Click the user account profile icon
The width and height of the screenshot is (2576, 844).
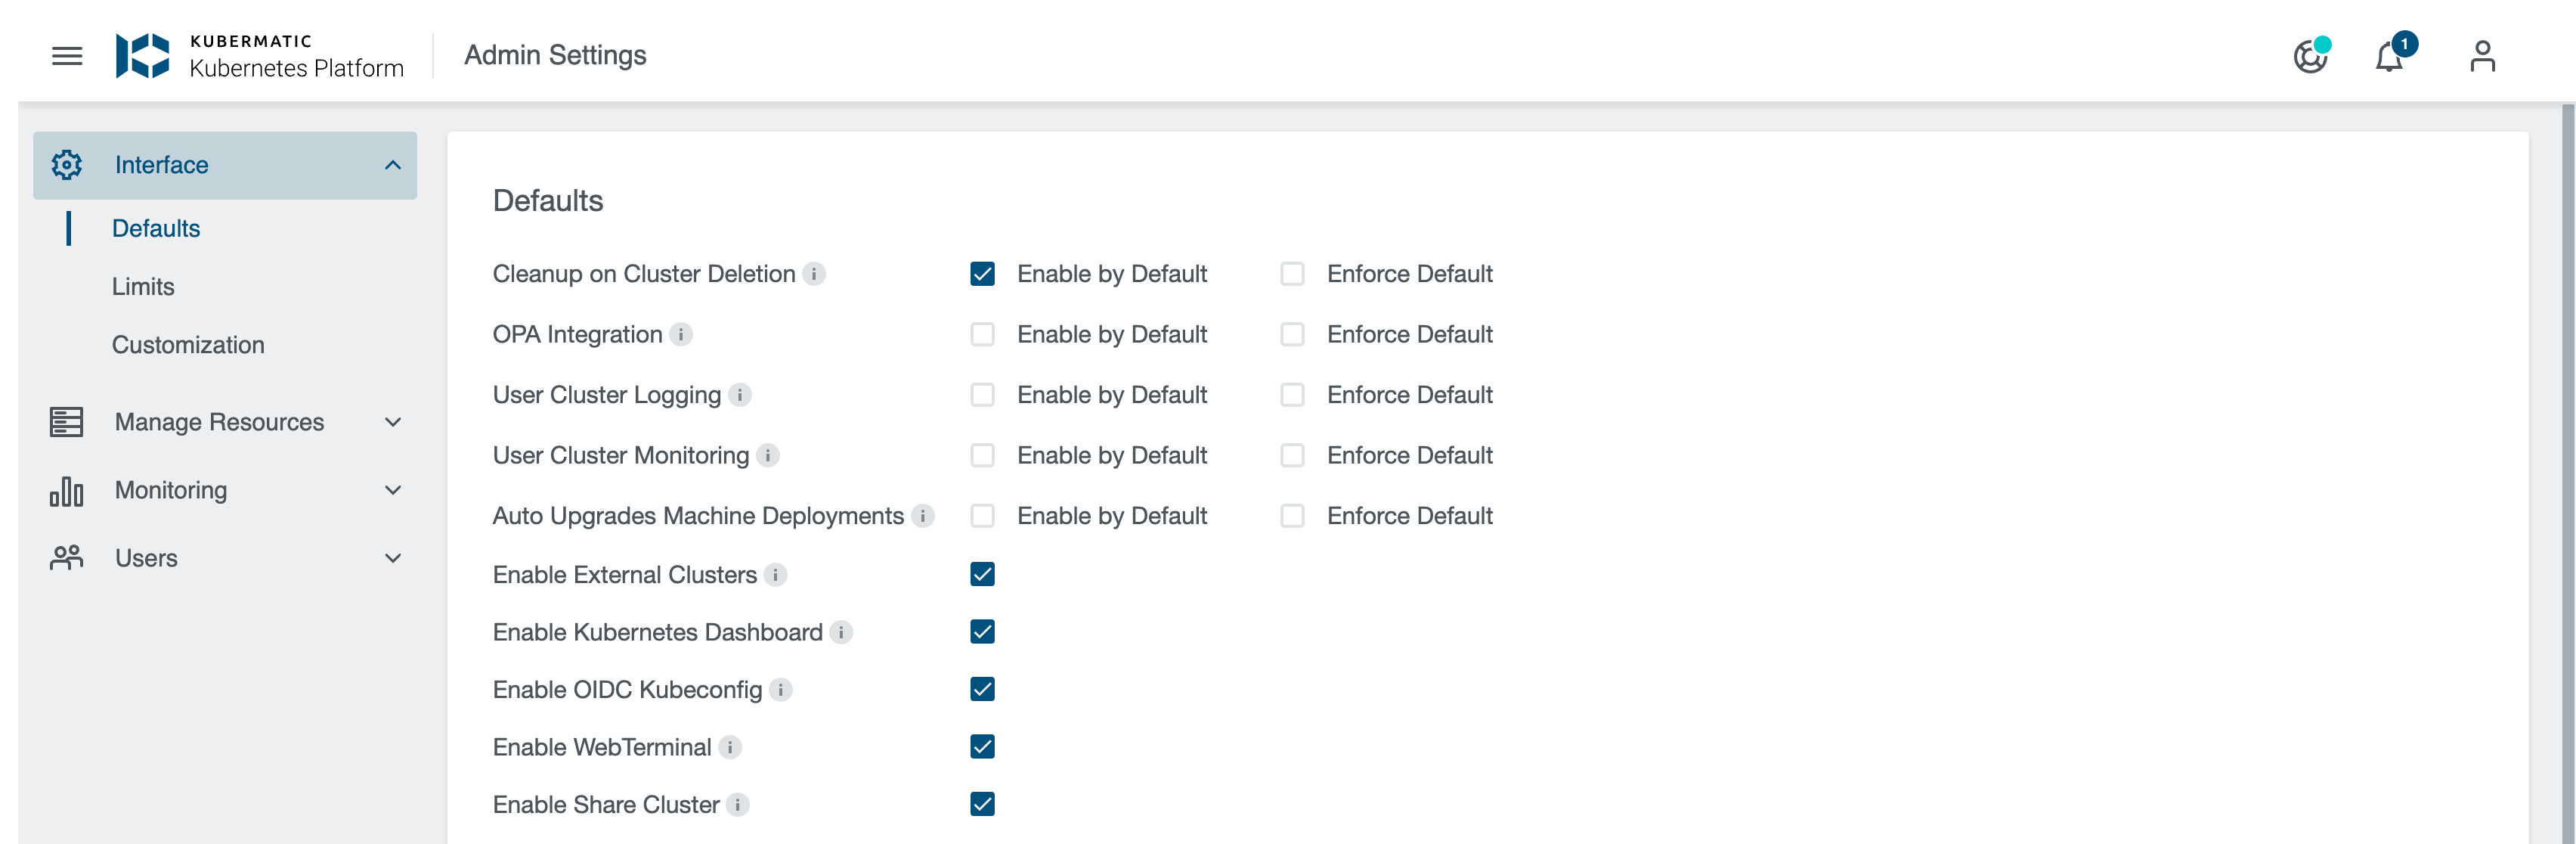coord(2482,54)
